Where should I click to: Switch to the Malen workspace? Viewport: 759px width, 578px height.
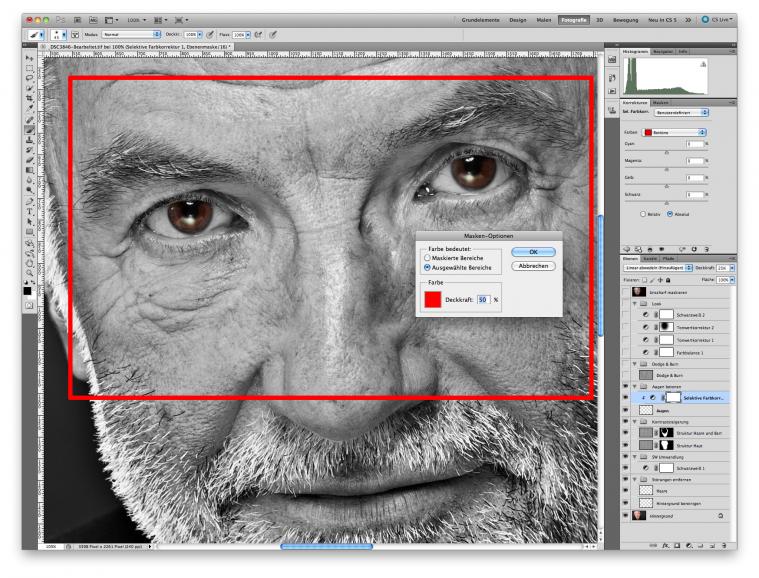[544, 20]
